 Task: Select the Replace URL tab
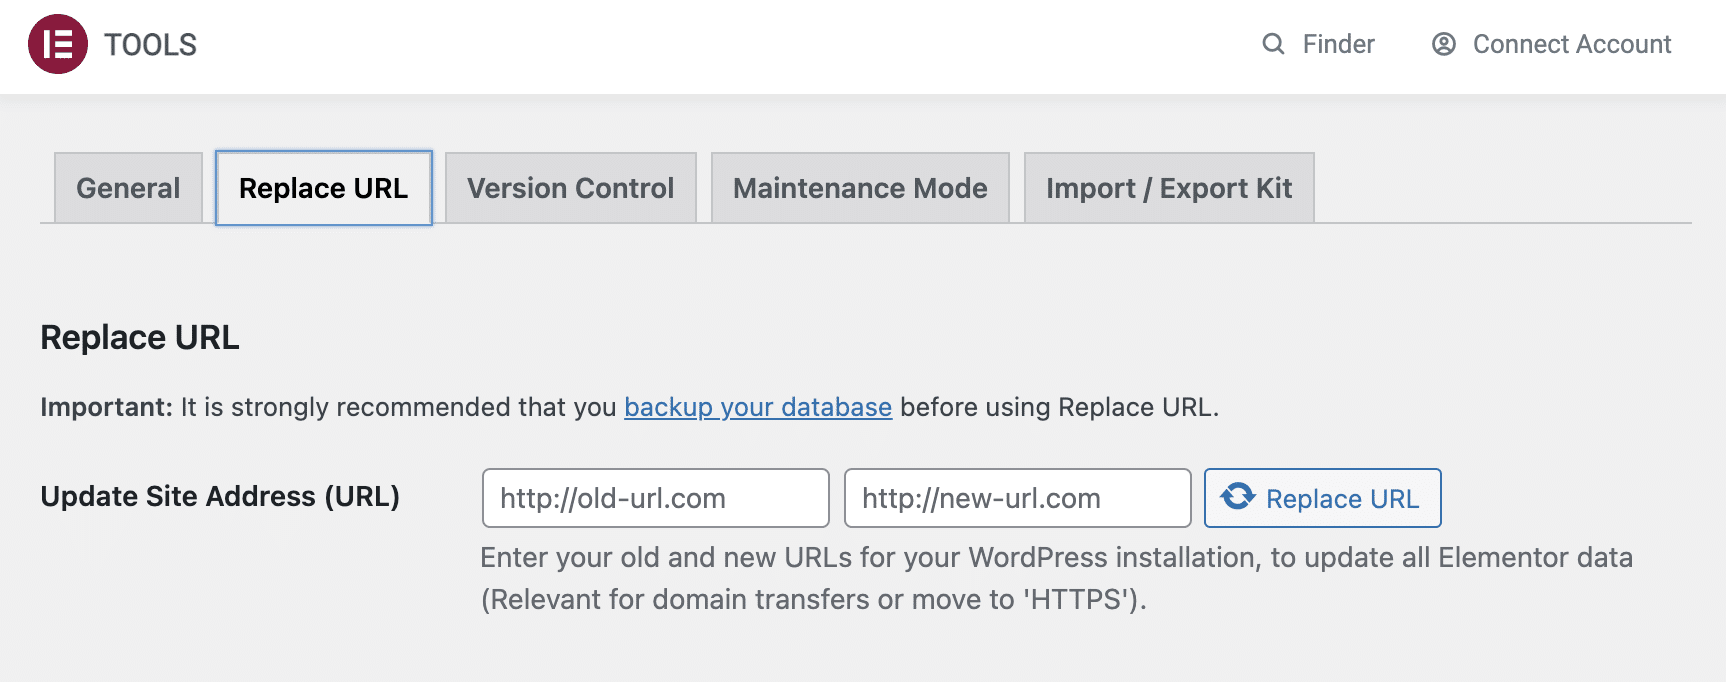323,188
